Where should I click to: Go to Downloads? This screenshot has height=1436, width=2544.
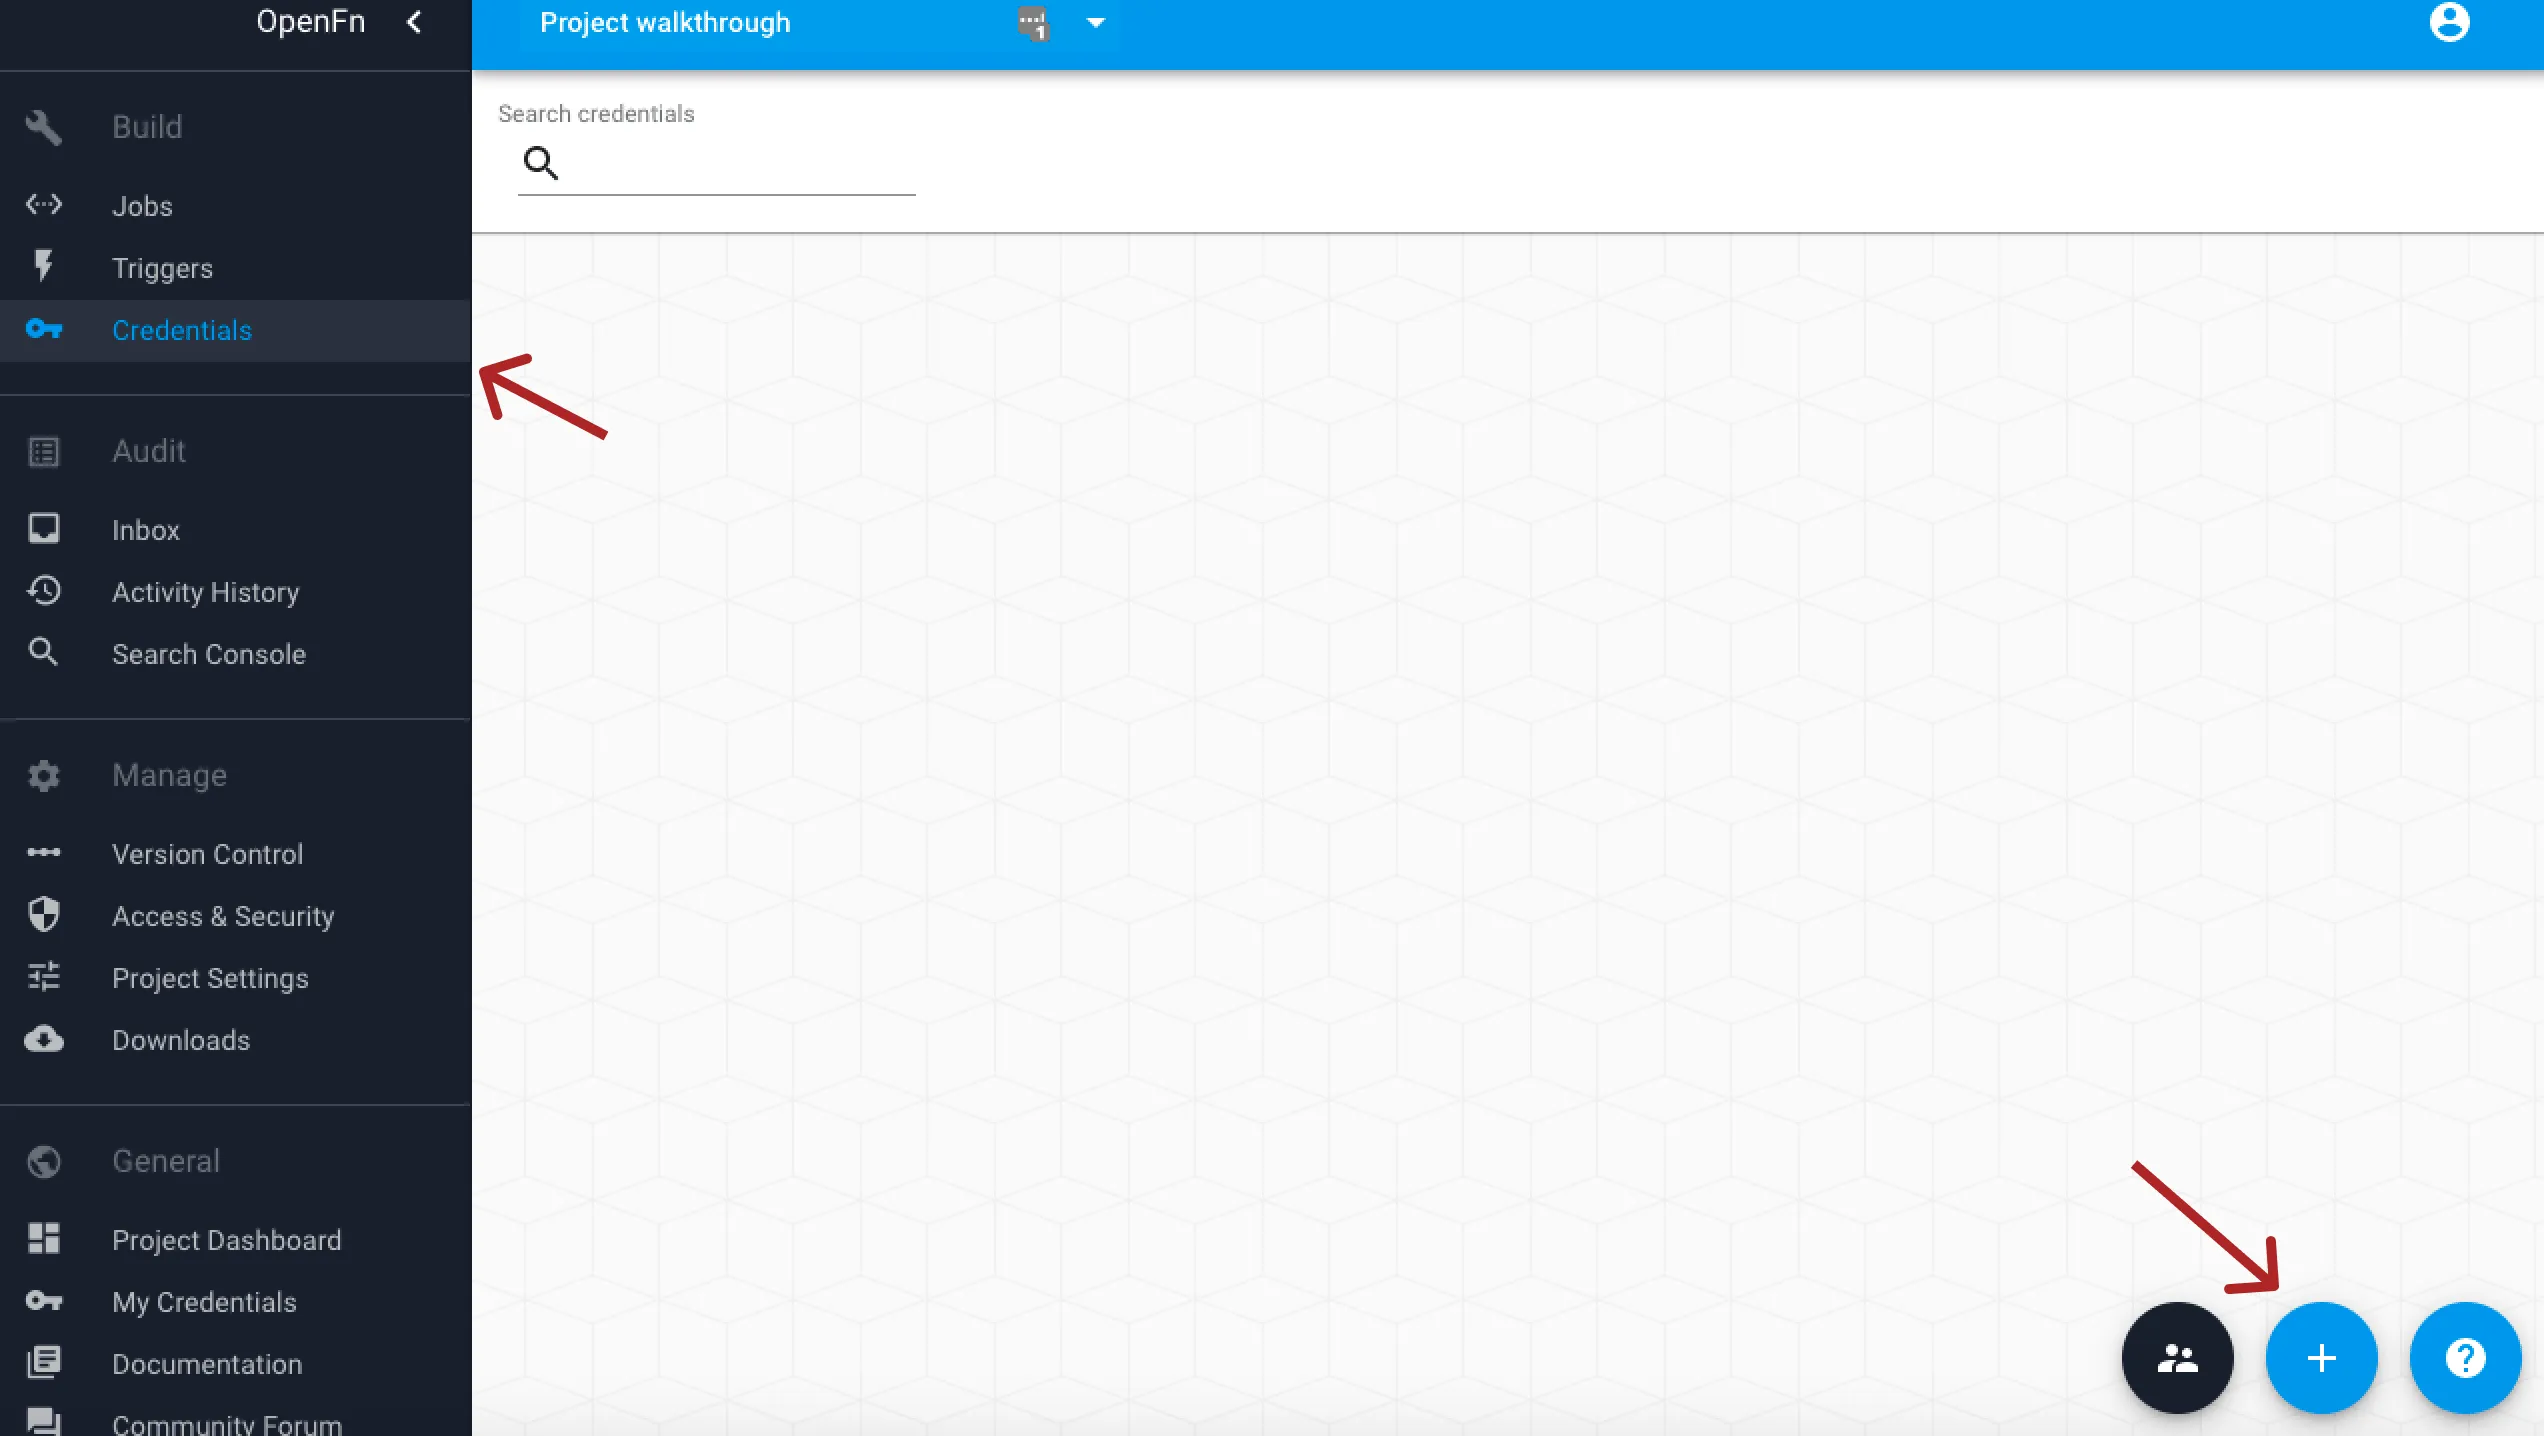click(235, 1040)
